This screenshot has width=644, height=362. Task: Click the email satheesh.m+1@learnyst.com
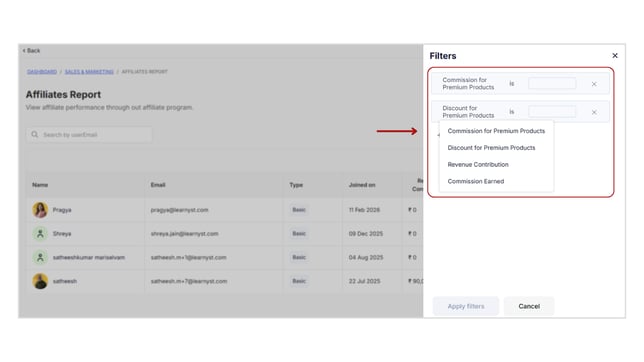point(189,258)
